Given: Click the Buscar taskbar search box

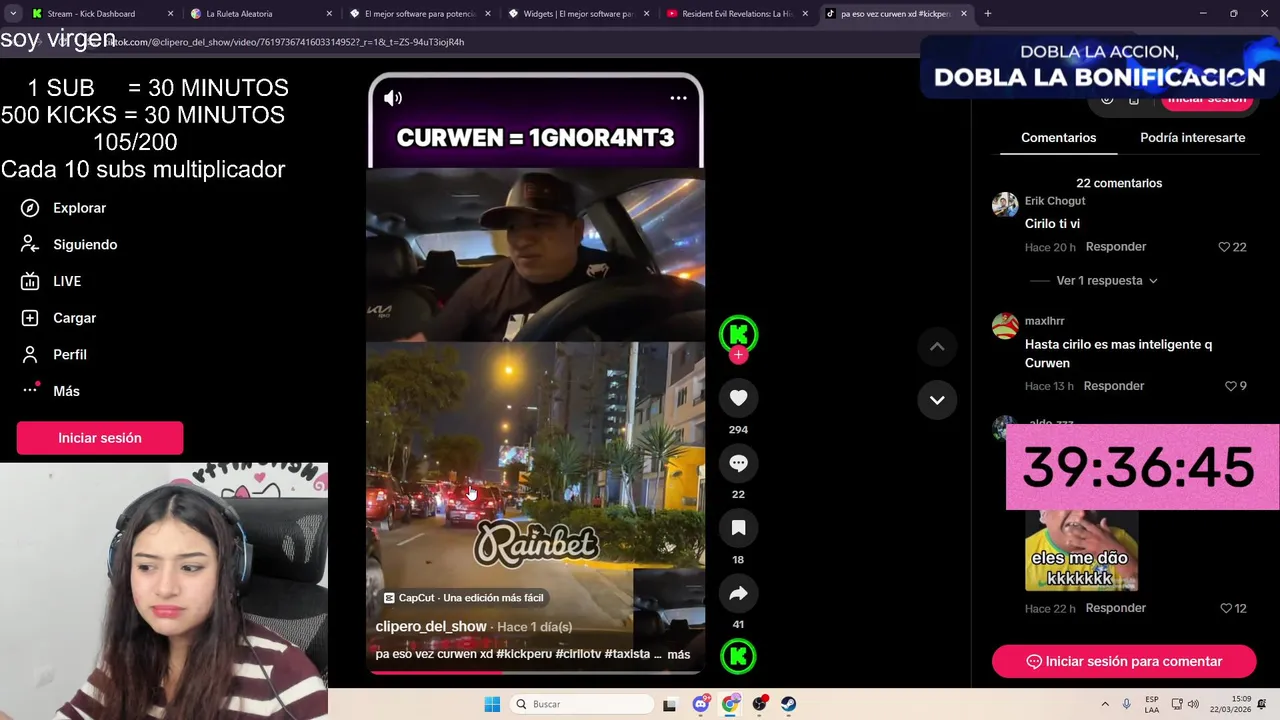Looking at the screenshot, I should pos(583,704).
